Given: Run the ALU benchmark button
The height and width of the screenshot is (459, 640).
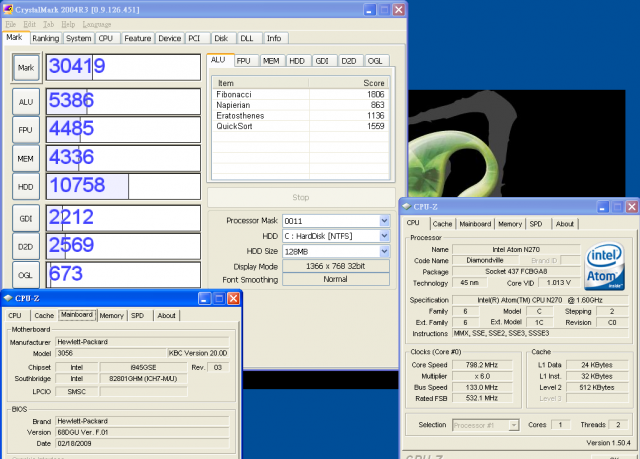Looking at the screenshot, I should (x=26, y=102).
